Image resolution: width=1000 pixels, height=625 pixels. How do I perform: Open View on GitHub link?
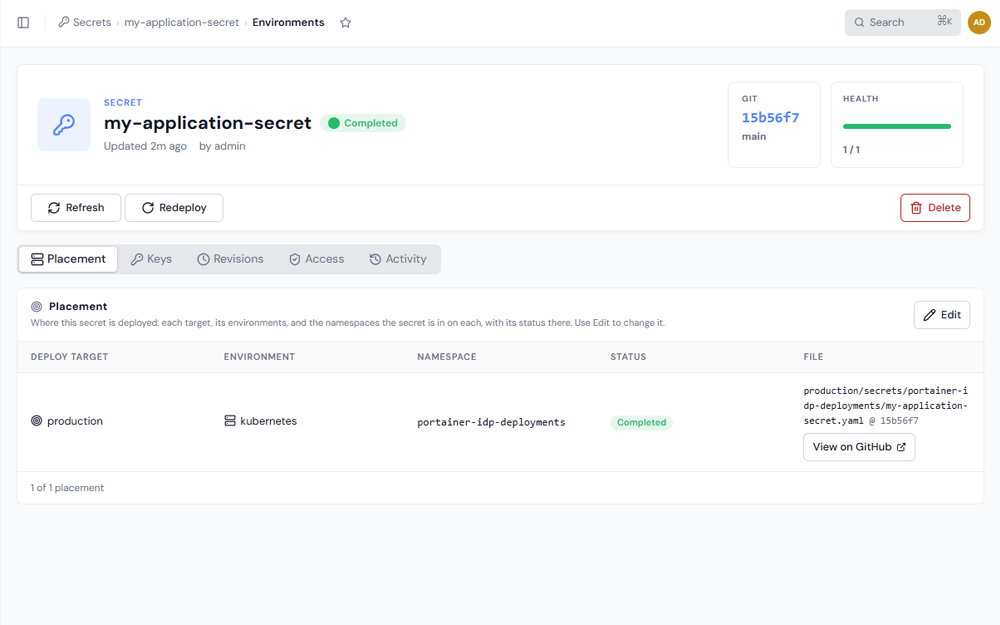tap(859, 447)
